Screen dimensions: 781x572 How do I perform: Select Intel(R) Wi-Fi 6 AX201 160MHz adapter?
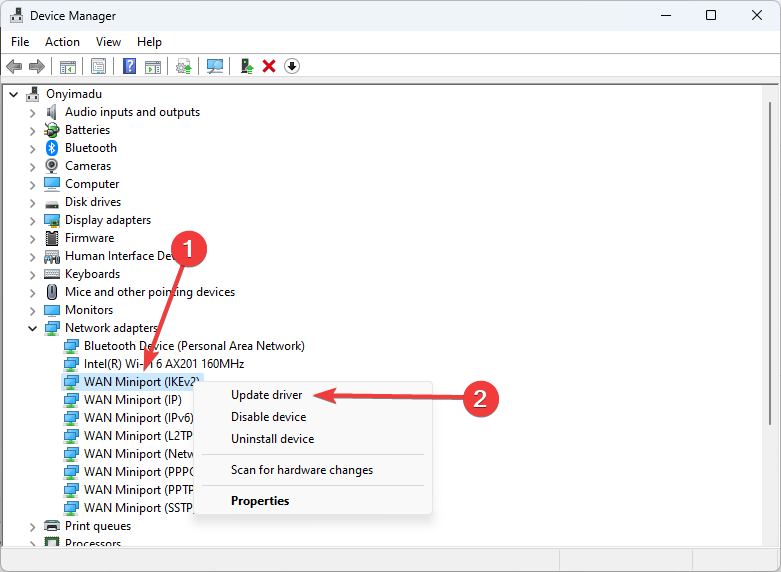[x=163, y=364]
